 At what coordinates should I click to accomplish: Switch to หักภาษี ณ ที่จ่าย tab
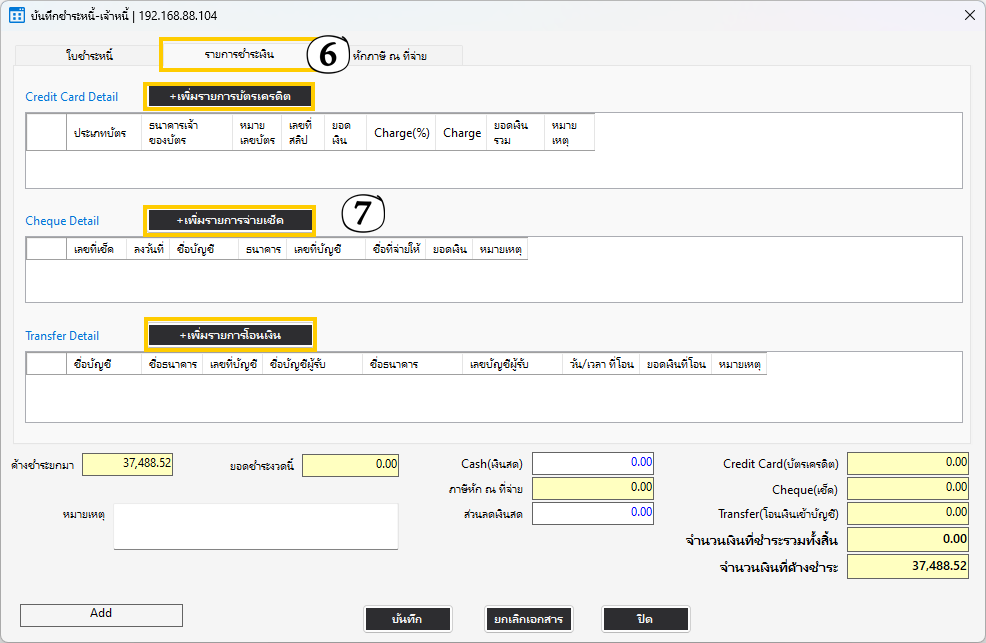tap(392, 56)
